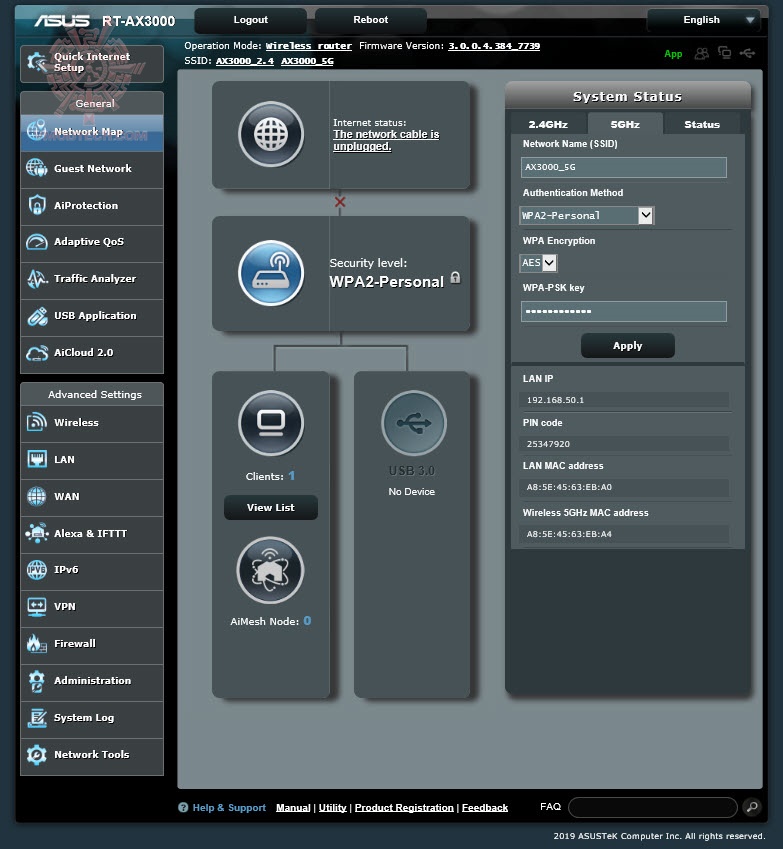Click the IPv6 icon in sidebar

(37, 570)
